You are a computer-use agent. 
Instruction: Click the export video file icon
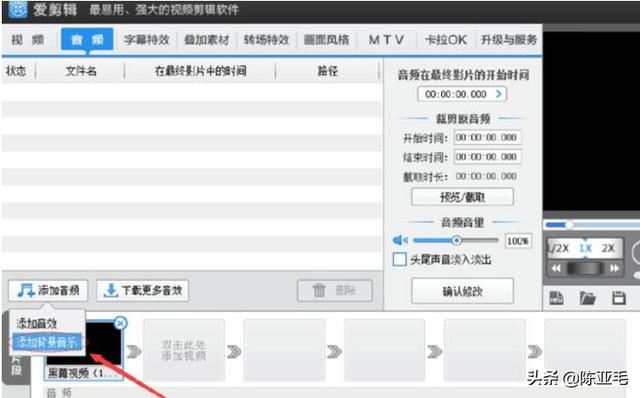point(556,298)
